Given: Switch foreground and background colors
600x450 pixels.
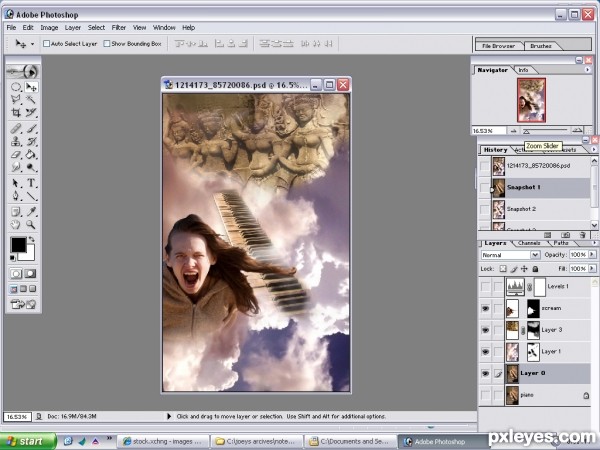Looking at the screenshot, I should point(31,240).
